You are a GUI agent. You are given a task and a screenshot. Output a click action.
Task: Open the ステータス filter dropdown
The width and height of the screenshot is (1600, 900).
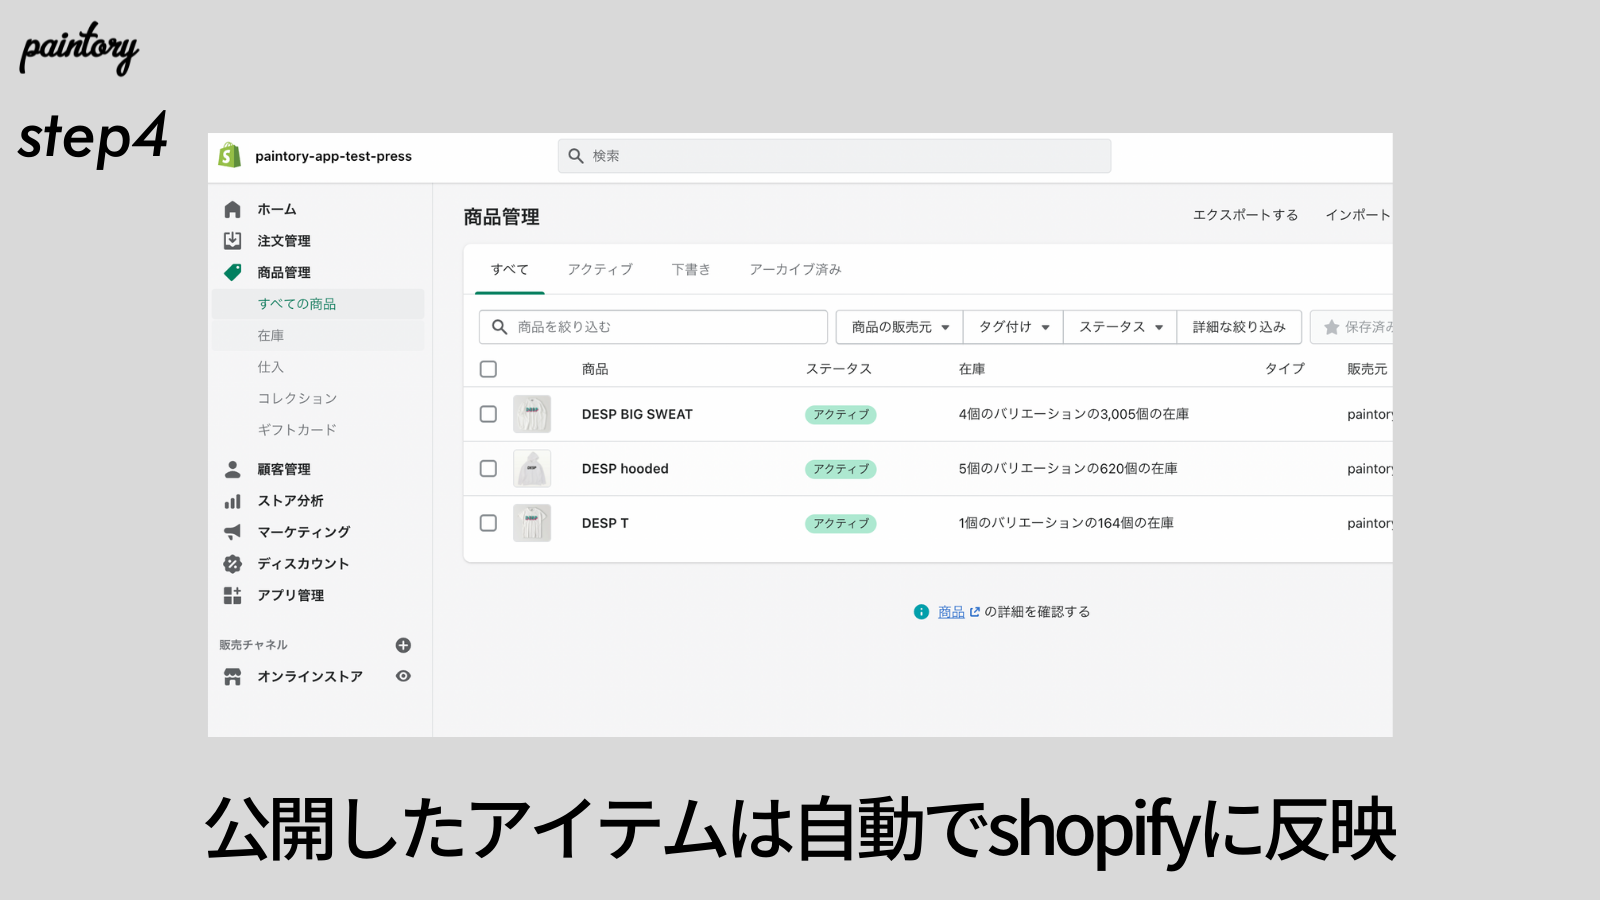[x=1120, y=327]
